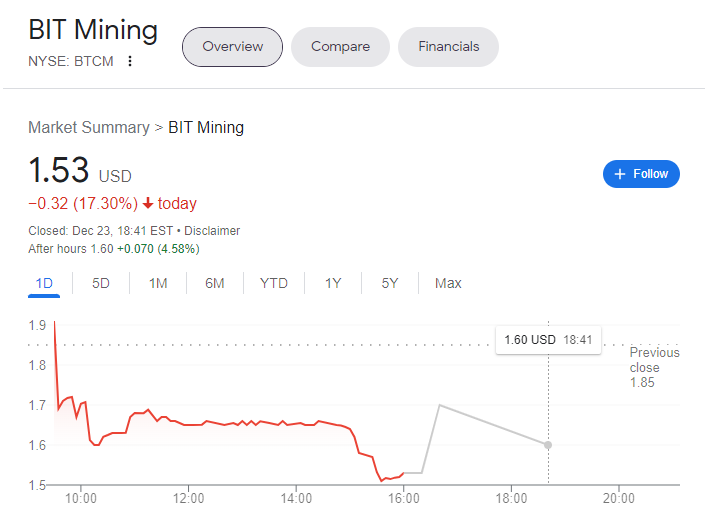Image resolution: width=706 pixels, height=518 pixels.
Task: Open the three-dot more options menu
Action: coord(129,61)
